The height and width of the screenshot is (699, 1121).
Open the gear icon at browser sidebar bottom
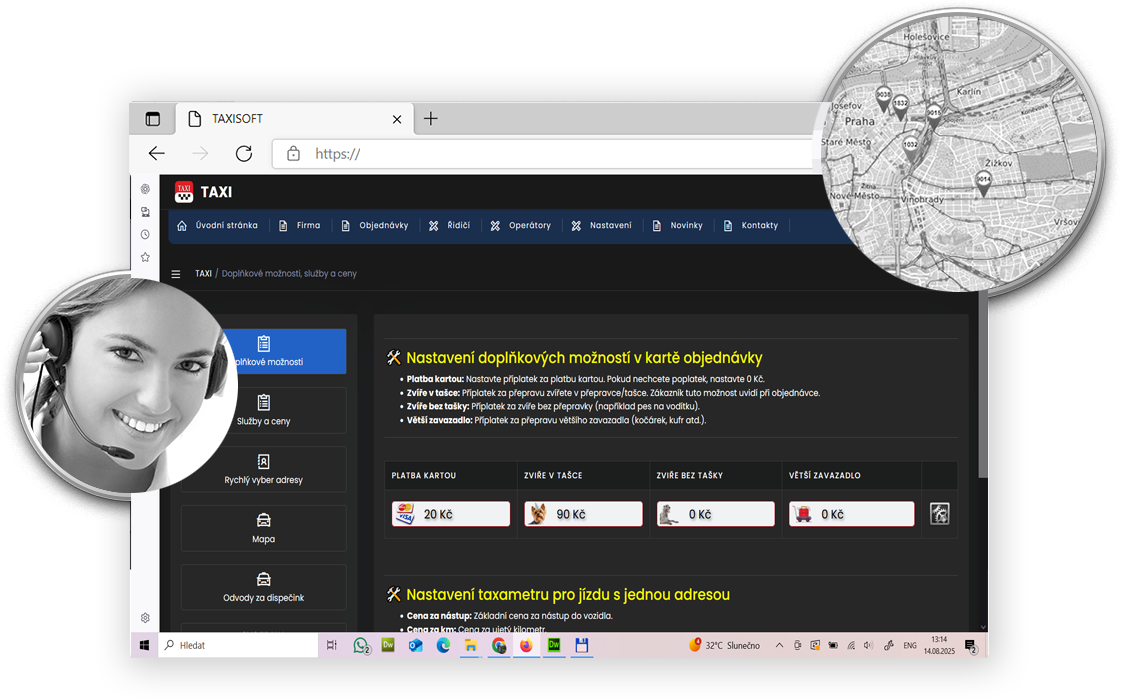click(x=145, y=618)
